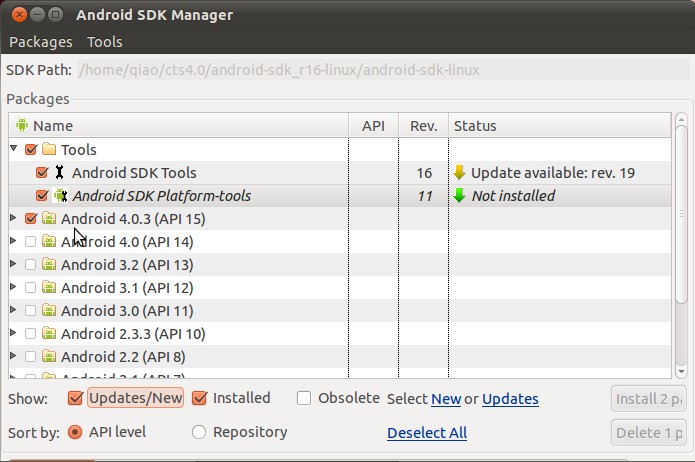Select the 'Not installed' status text
Screen dimensions: 695x462
513,196
